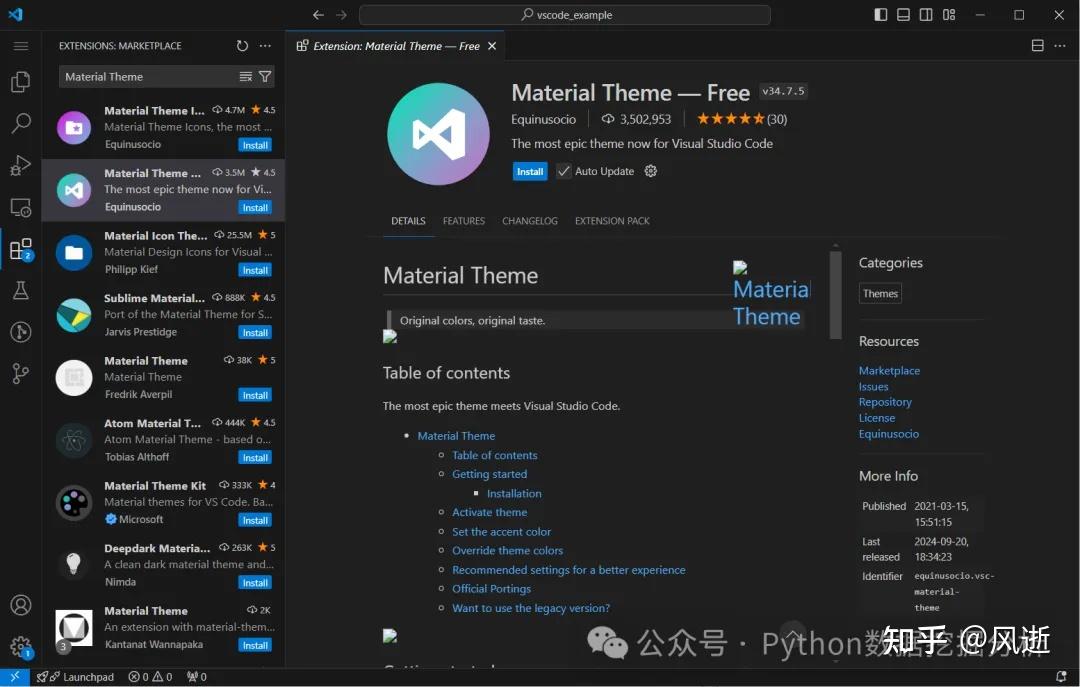Open the Repository resource link
Image resolution: width=1080 pixels, height=687 pixels.
pyautogui.click(x=885, y=402)
